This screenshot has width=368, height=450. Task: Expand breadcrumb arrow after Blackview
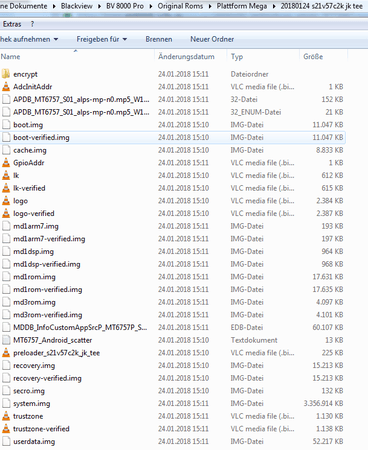pyautogui.click(x=99, y=6)
